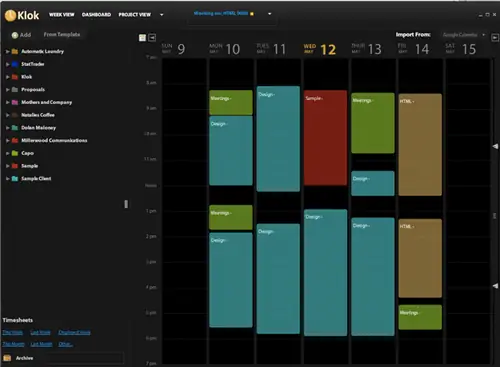Expand the Automatic Laundry project
This screenshot has width=500, height=367.
pos(7,51)
